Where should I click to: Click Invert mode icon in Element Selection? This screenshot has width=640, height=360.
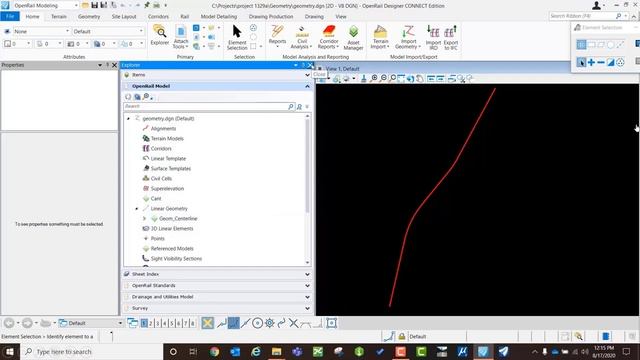(x=611, y=62)
